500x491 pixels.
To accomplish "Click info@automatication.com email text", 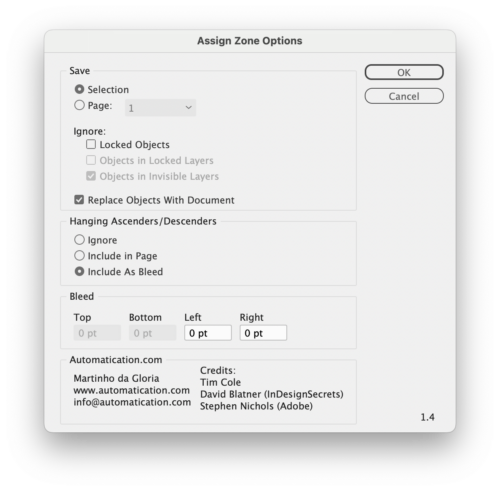I will (x=132, y=402).
